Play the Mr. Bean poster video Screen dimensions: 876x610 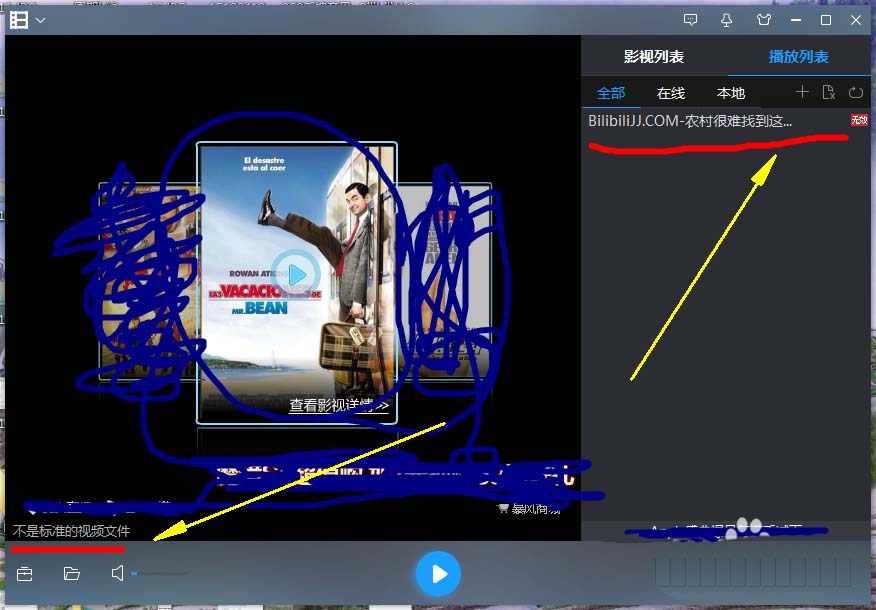(x=296, y=274)
